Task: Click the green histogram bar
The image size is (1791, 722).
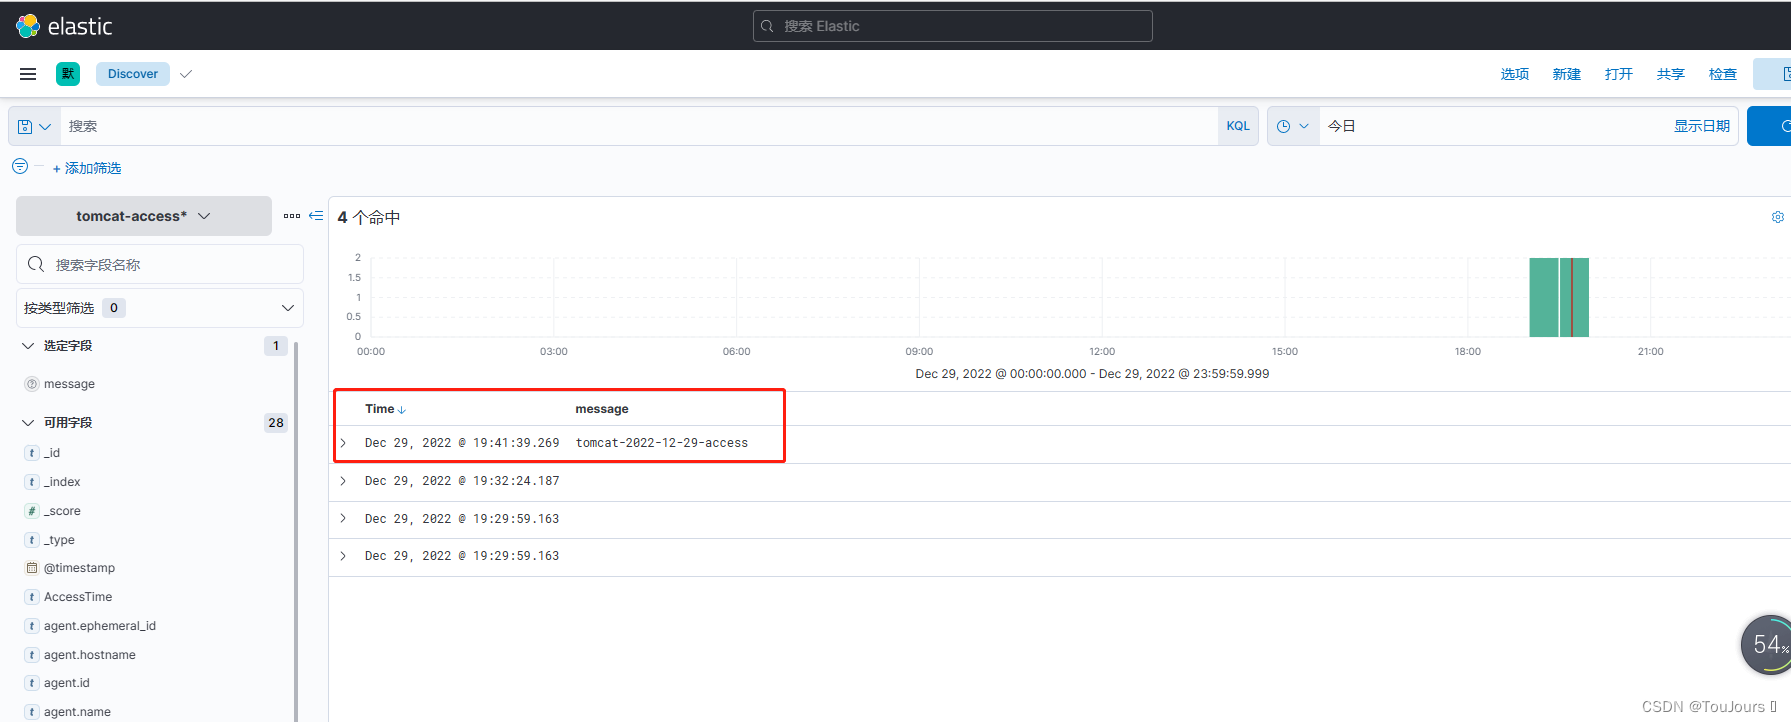Action: tap(1544, 297)
